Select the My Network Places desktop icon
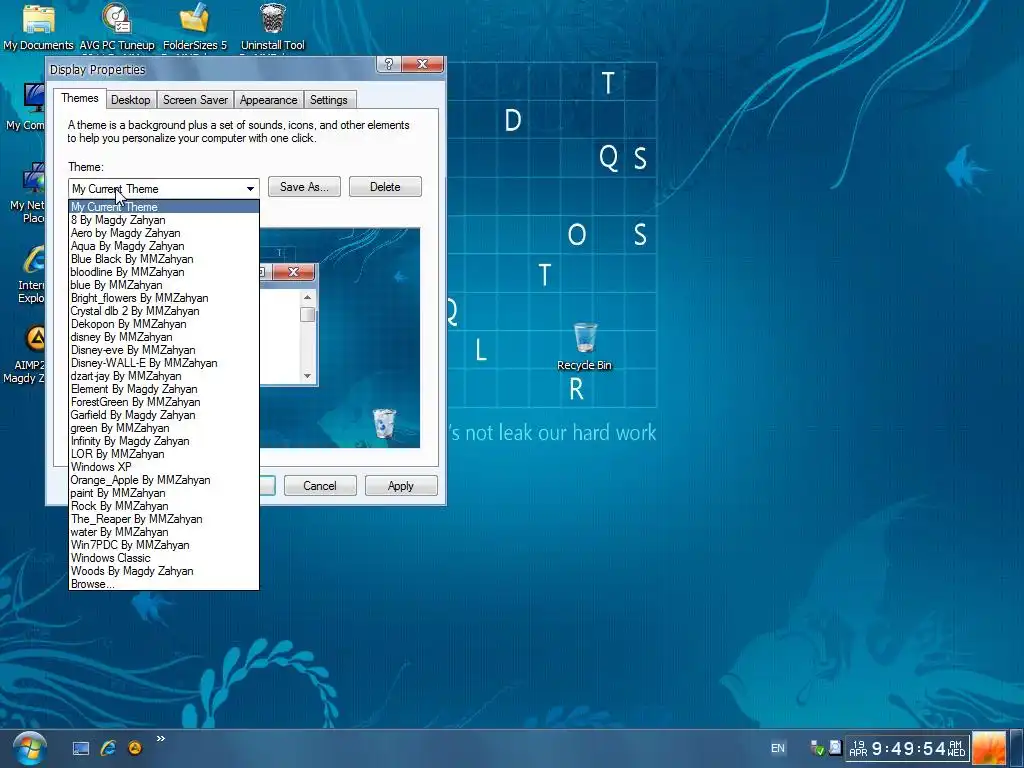The height and width of the screenshot is (768, 1024). (27, 194)
